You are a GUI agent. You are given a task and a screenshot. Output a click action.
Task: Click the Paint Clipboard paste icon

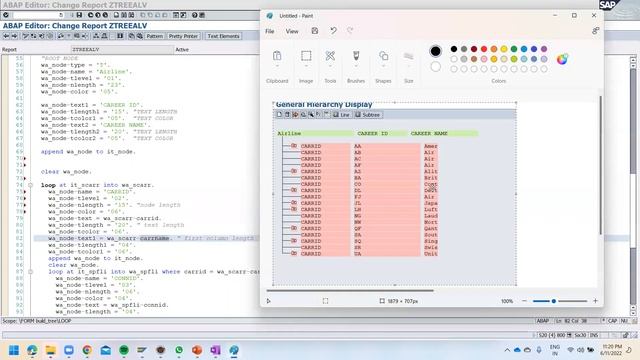tap(277, 56)
